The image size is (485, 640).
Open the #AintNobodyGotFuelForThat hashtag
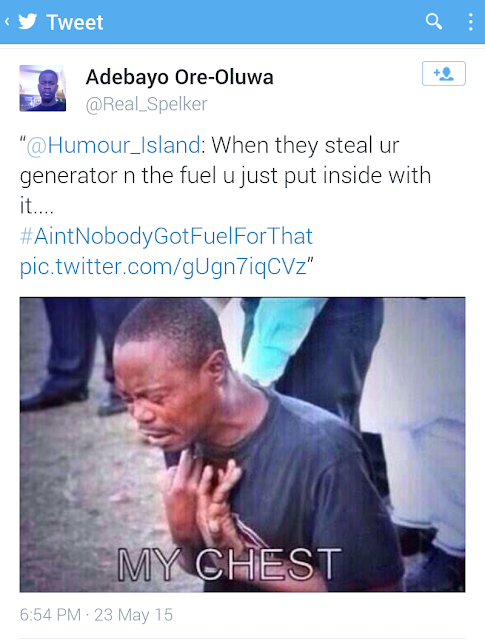point(166,236)
